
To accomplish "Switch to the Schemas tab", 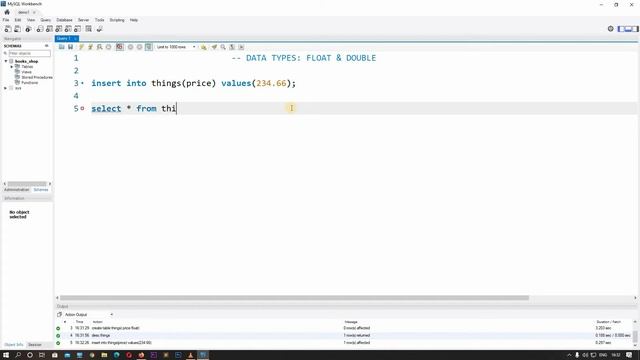I will (41, 190).
